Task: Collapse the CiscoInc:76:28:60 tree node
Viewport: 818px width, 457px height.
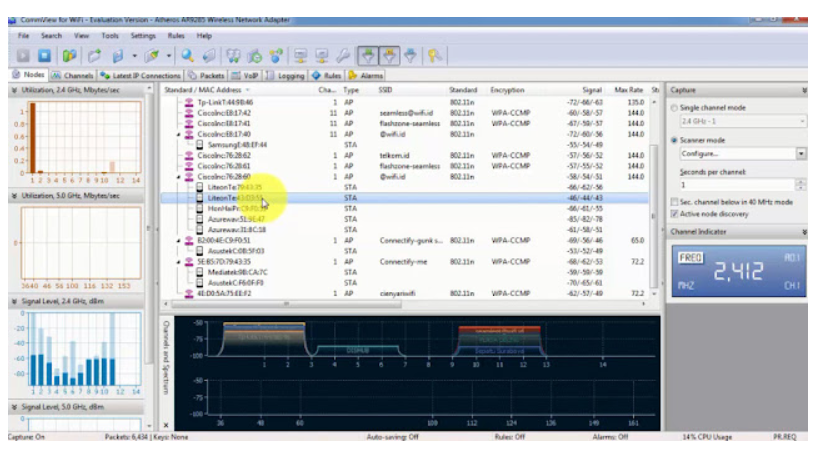Action: pos(179,177)
